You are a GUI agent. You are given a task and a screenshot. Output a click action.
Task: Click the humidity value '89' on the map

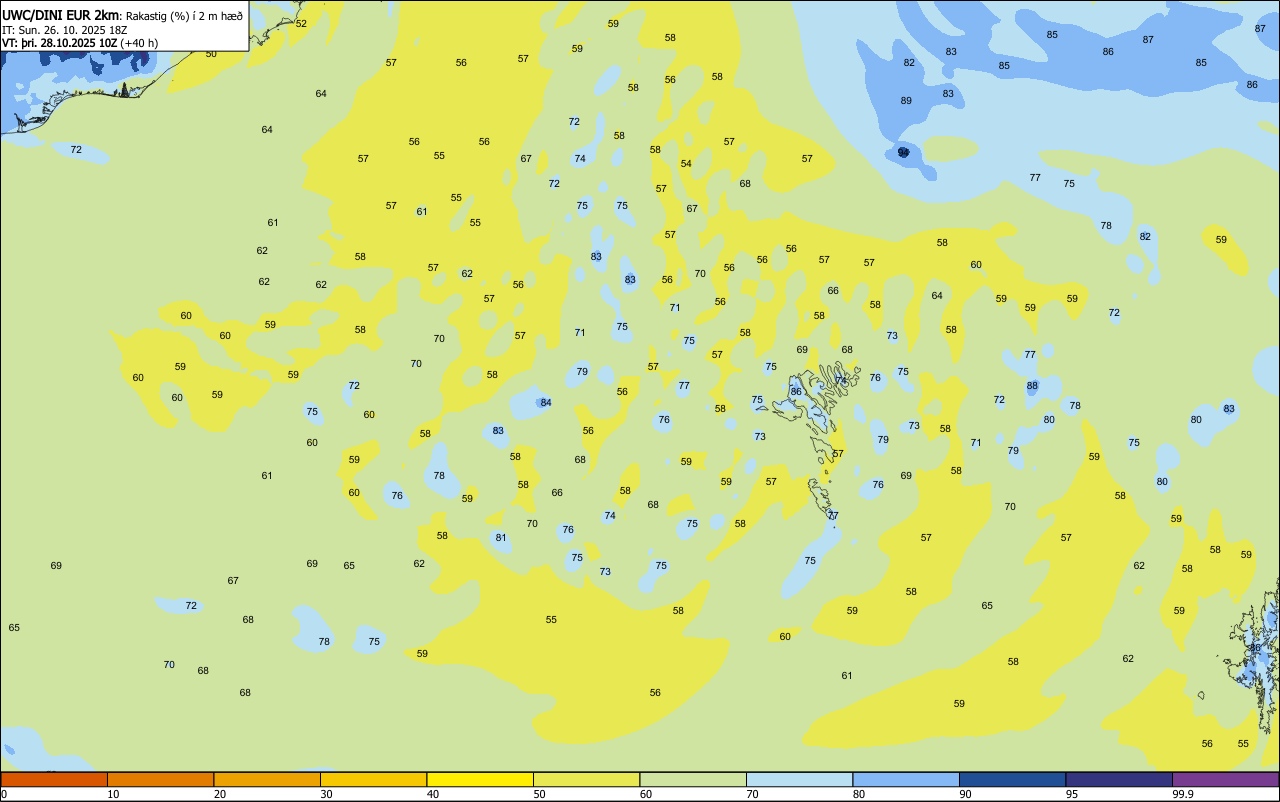click(x=906, y=101)
